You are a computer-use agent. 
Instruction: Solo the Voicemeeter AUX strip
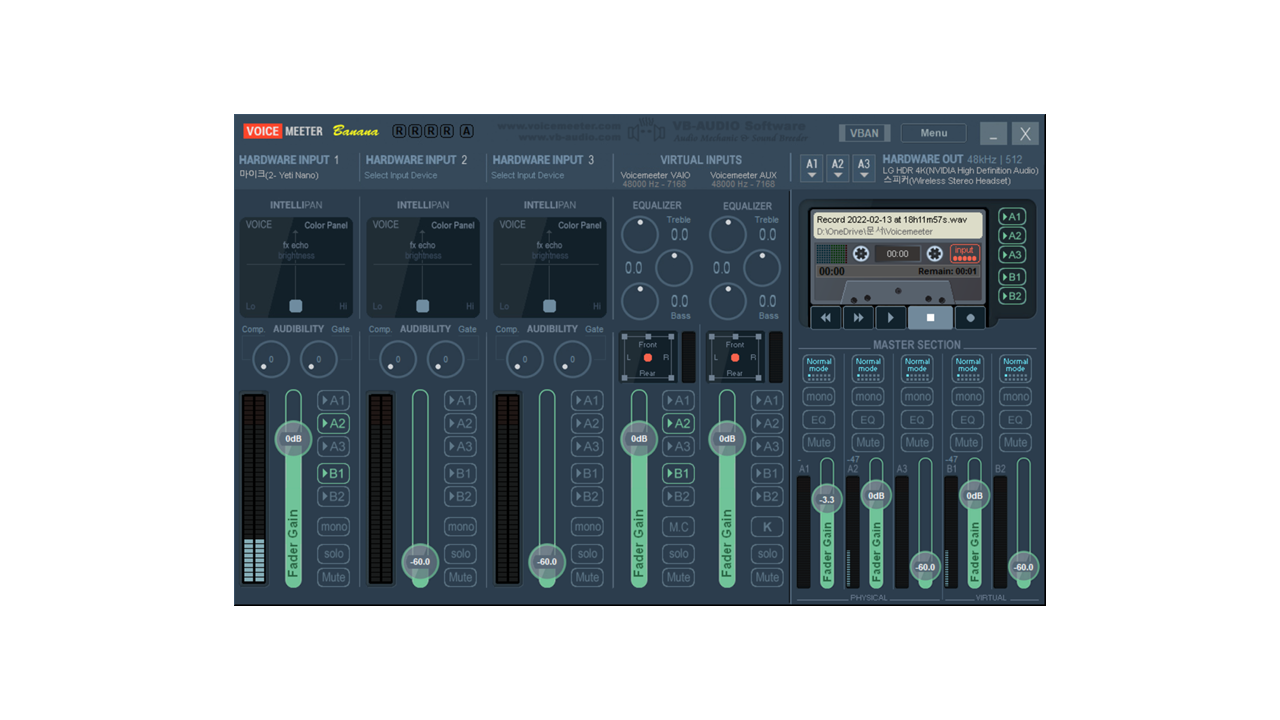pyautogui.click(x=767, y=554)
